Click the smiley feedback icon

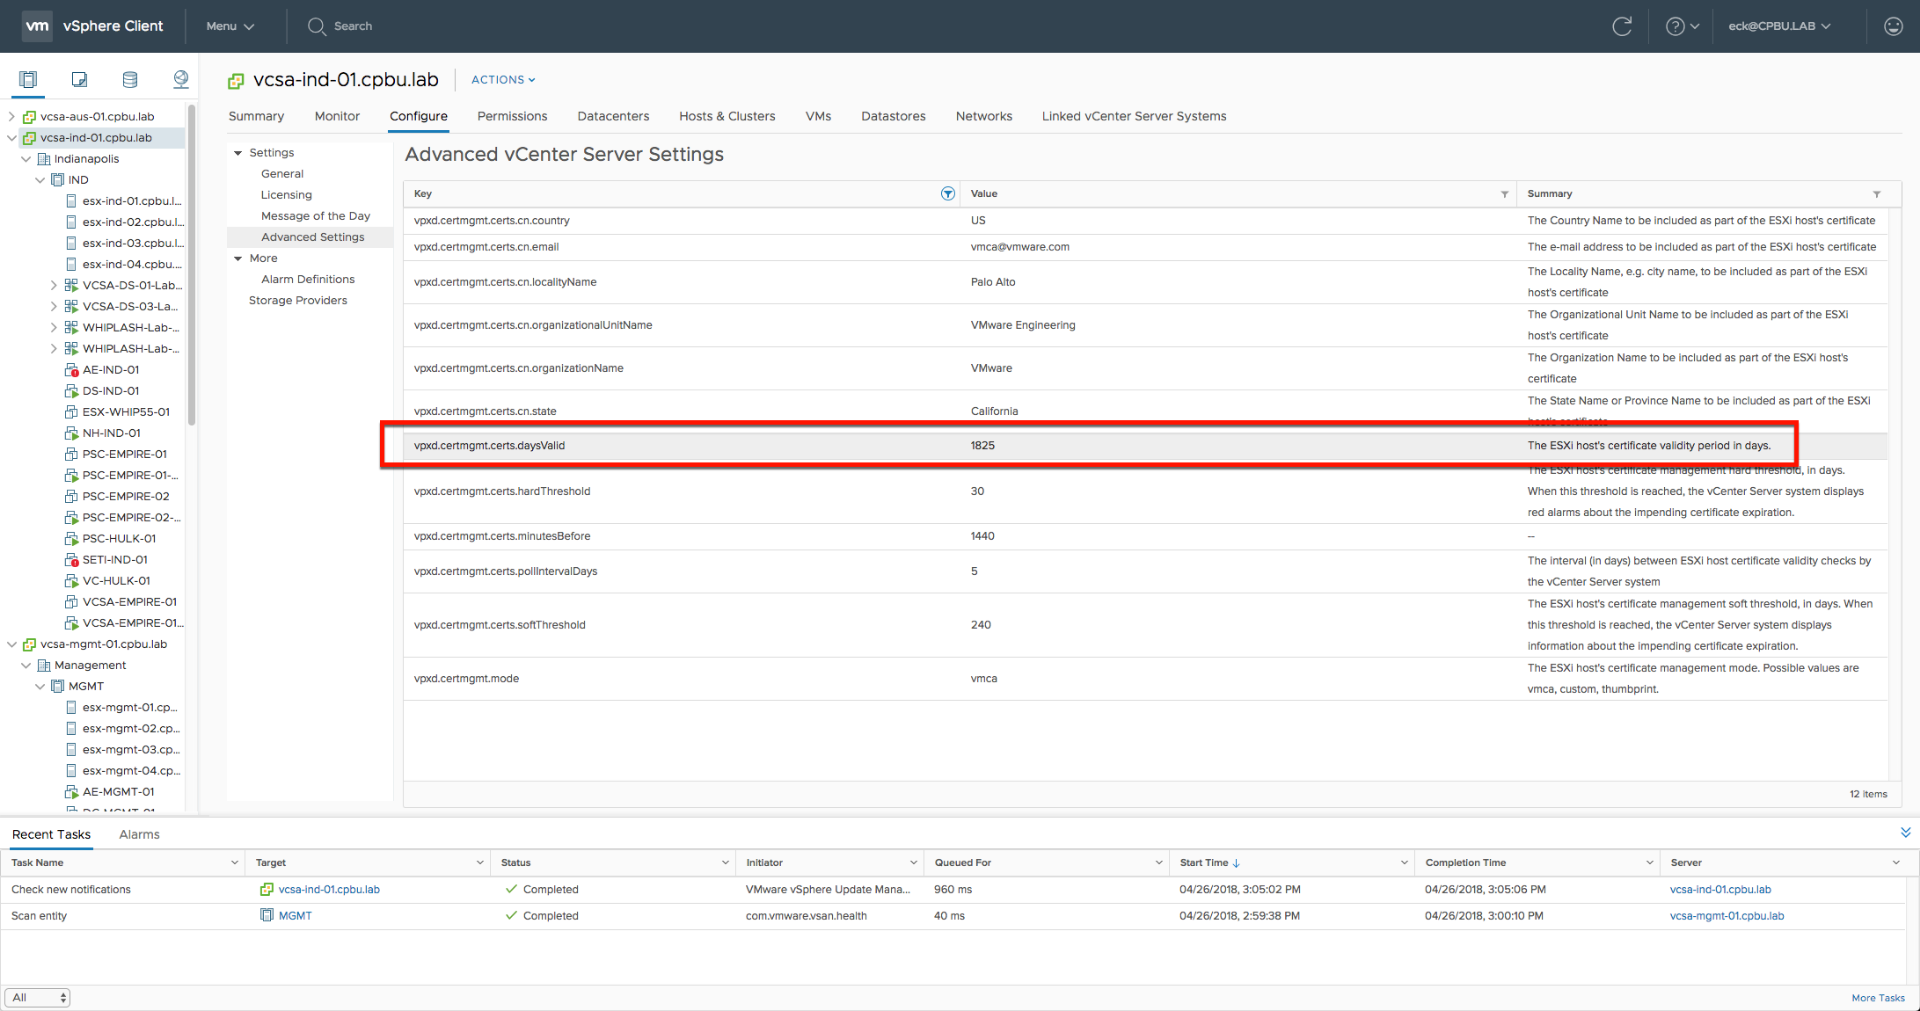(1893, 26)
